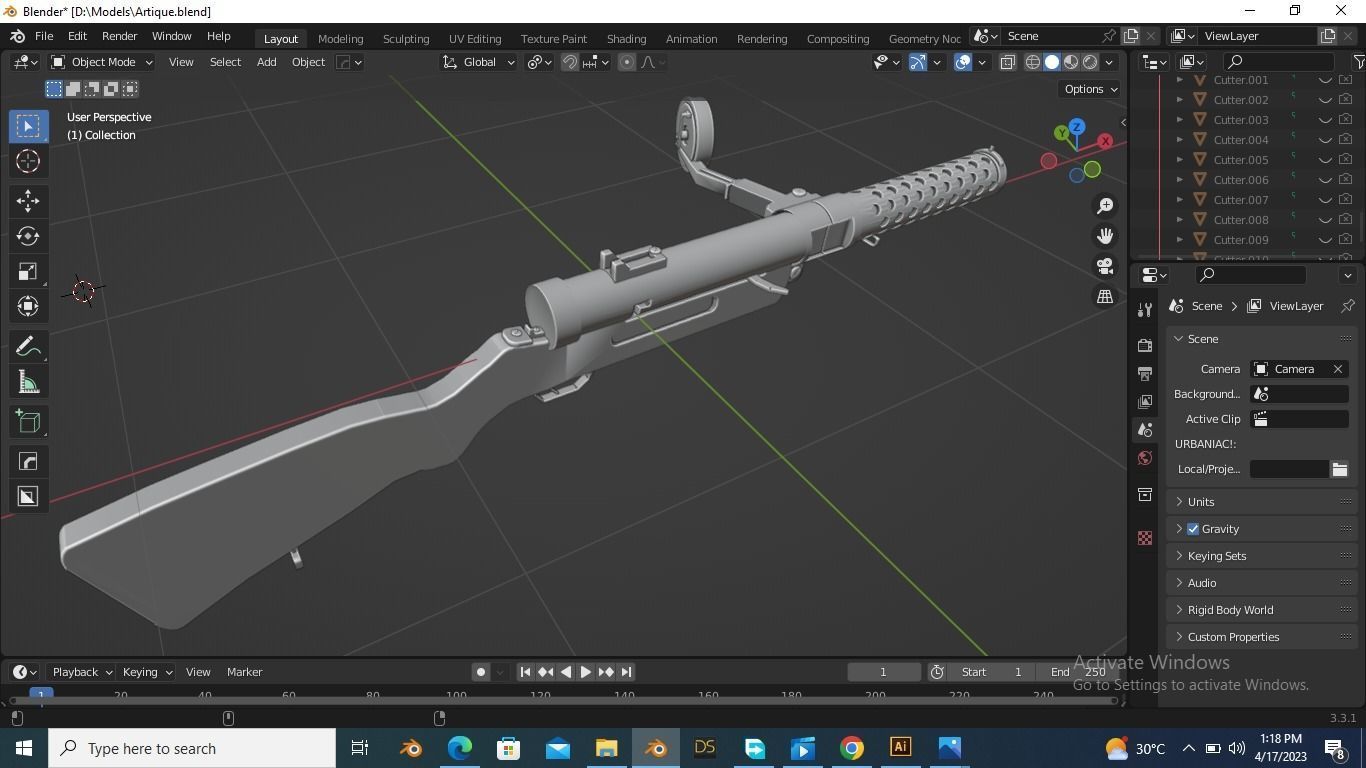Open the File menu

[x=44, y=36]
